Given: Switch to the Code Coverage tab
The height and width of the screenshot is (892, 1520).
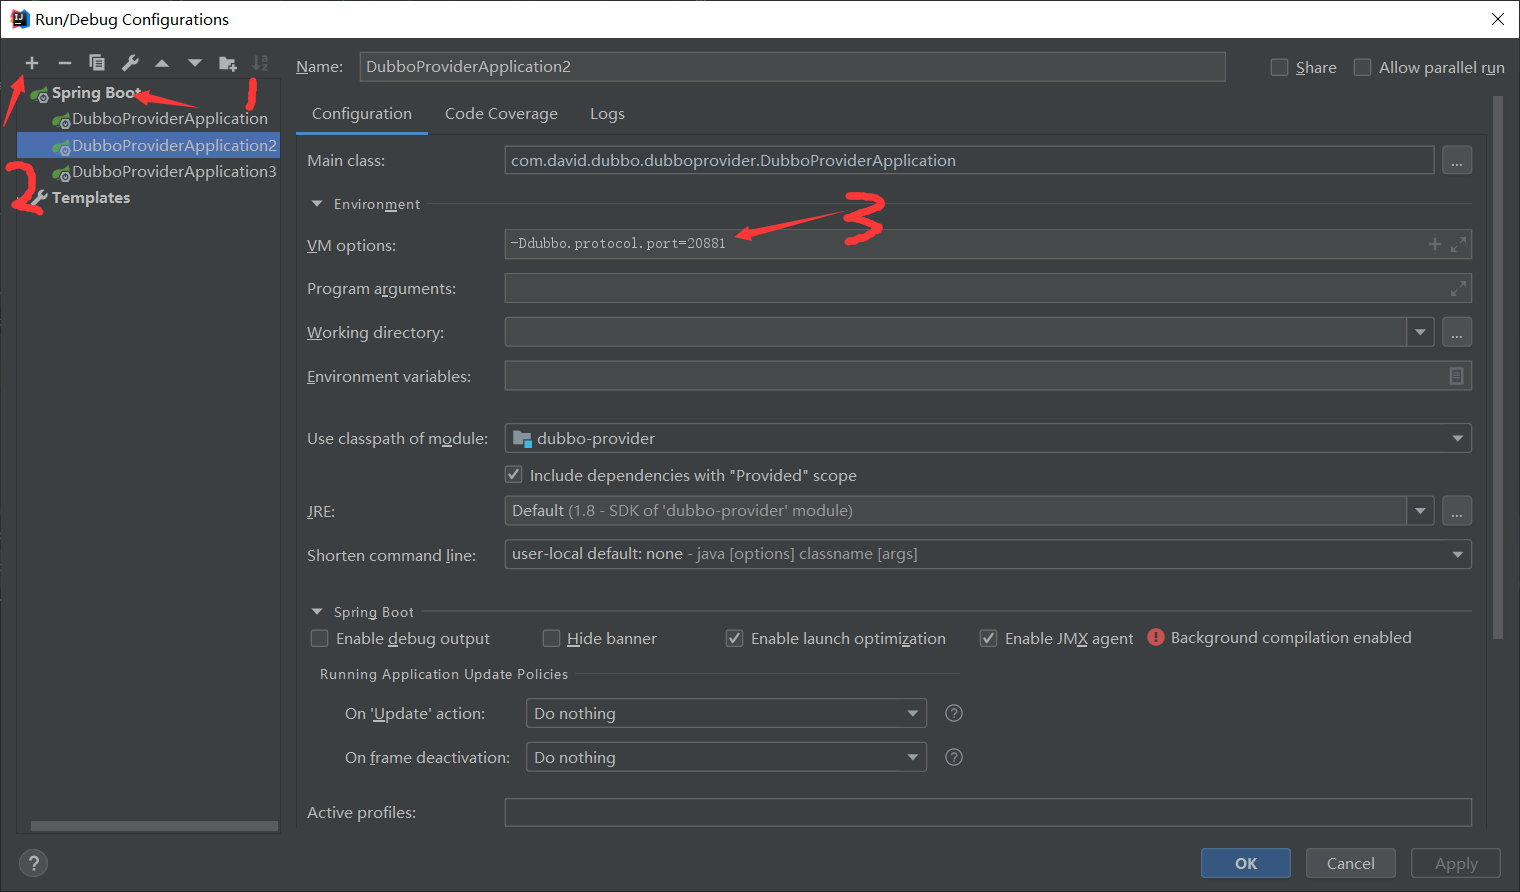Looking at the screenshot, I should (500, 113).
